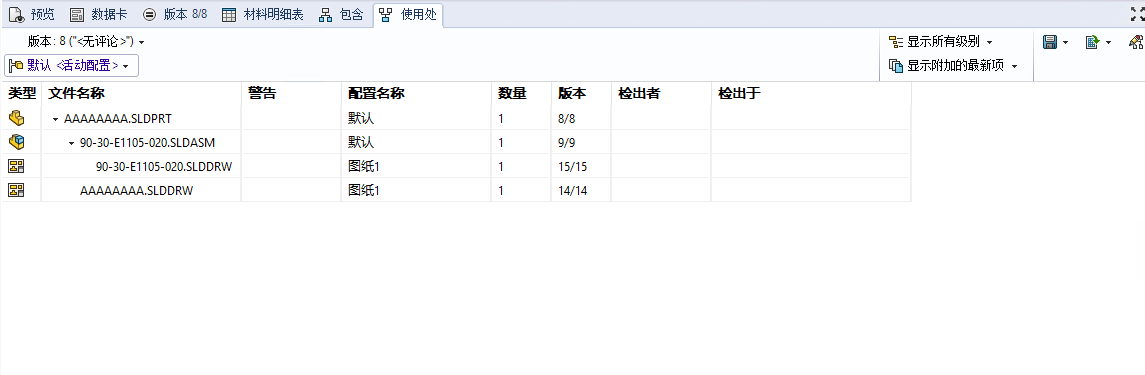Click 默认 configuration cell of AAAAAAAA.SLDPRT
Image resolution: width=1145 pixels, height=375 pixels.
point(416,118)
